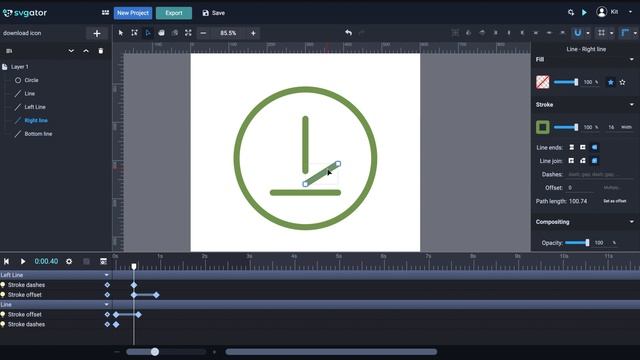The width and height of the screenshot is (640, 360).
Task: Collapse the Left Line timeline group
Action: click(107, 275)
